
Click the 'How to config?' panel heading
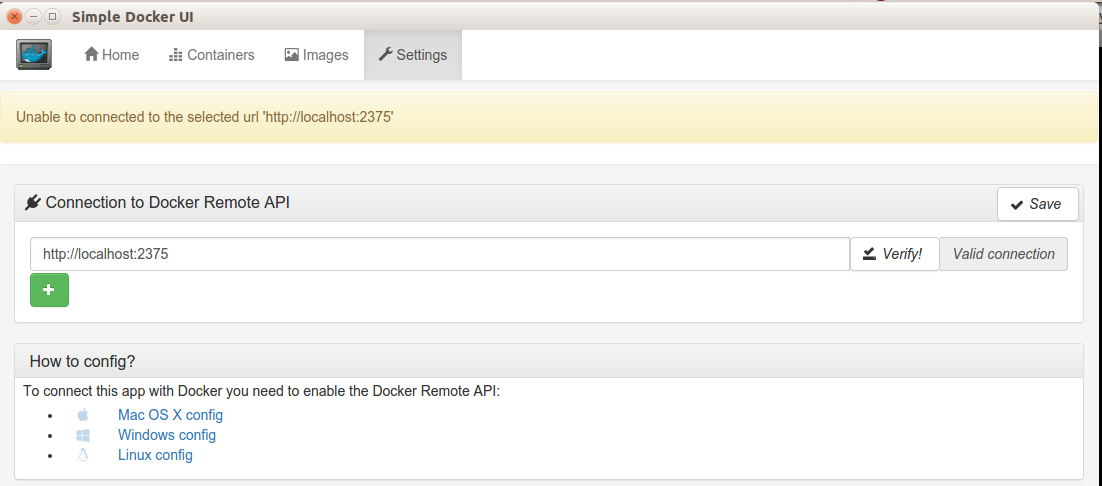pos(82,362)
